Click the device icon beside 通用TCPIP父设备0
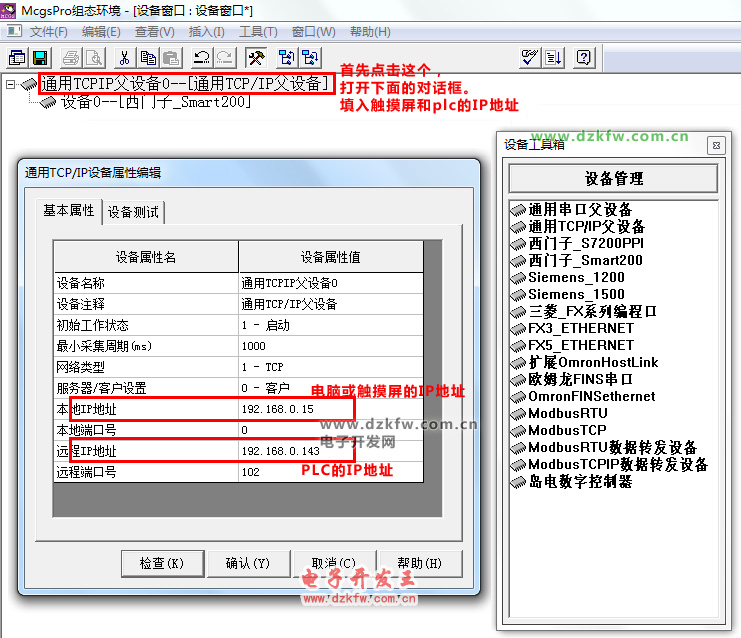 click(x=29, y=84)
